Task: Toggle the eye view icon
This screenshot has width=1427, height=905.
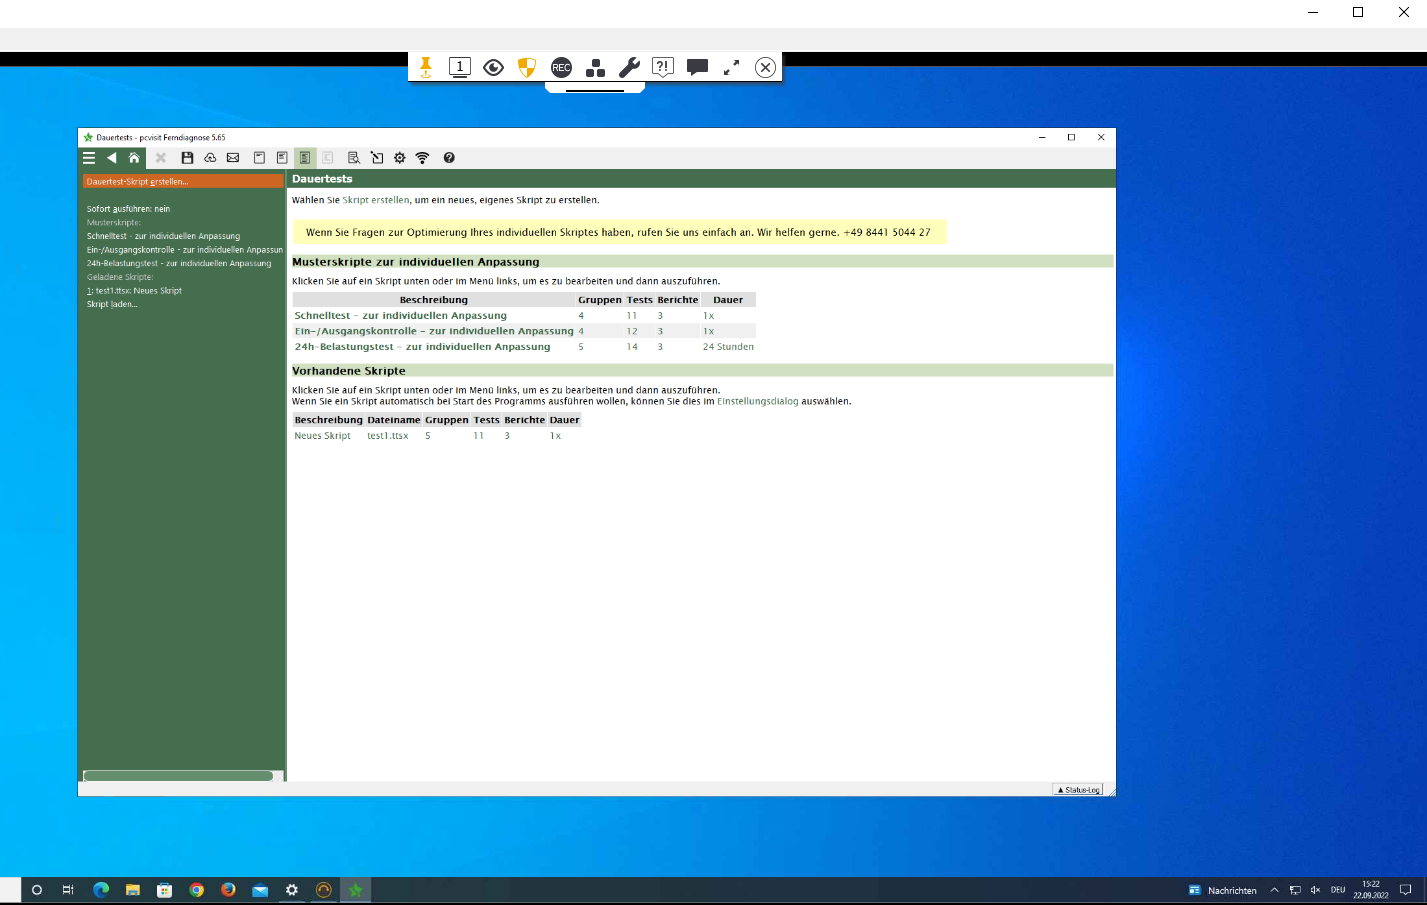Action: [x=493, y=68]
